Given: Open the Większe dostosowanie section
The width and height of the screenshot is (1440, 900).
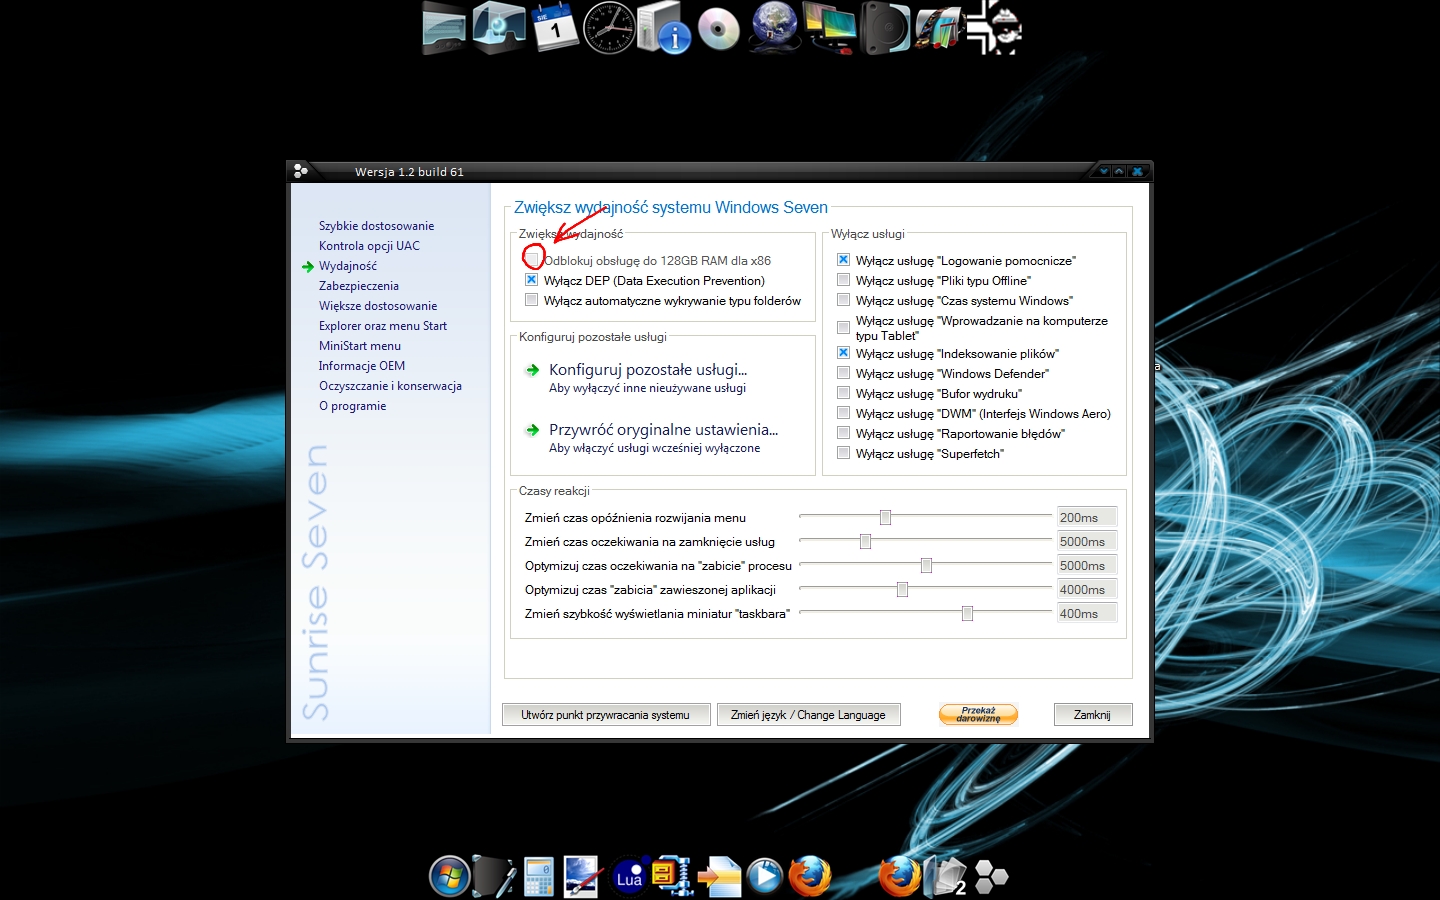Looking at the screenshot, I should (x=378, y=306).
